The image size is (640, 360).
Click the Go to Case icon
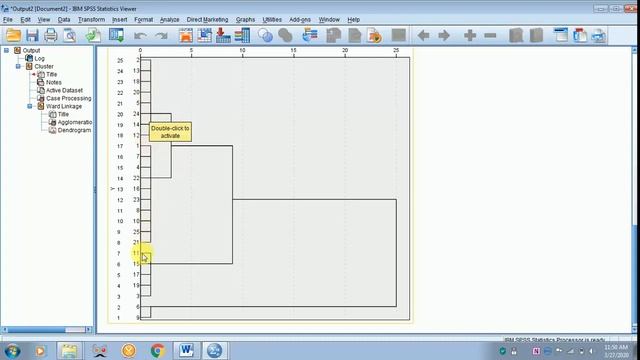(204, 36)
